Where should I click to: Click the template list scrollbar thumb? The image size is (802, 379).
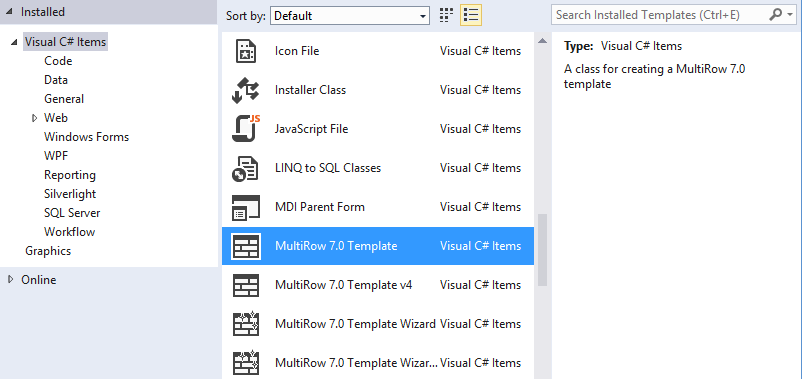pos(543,250)
